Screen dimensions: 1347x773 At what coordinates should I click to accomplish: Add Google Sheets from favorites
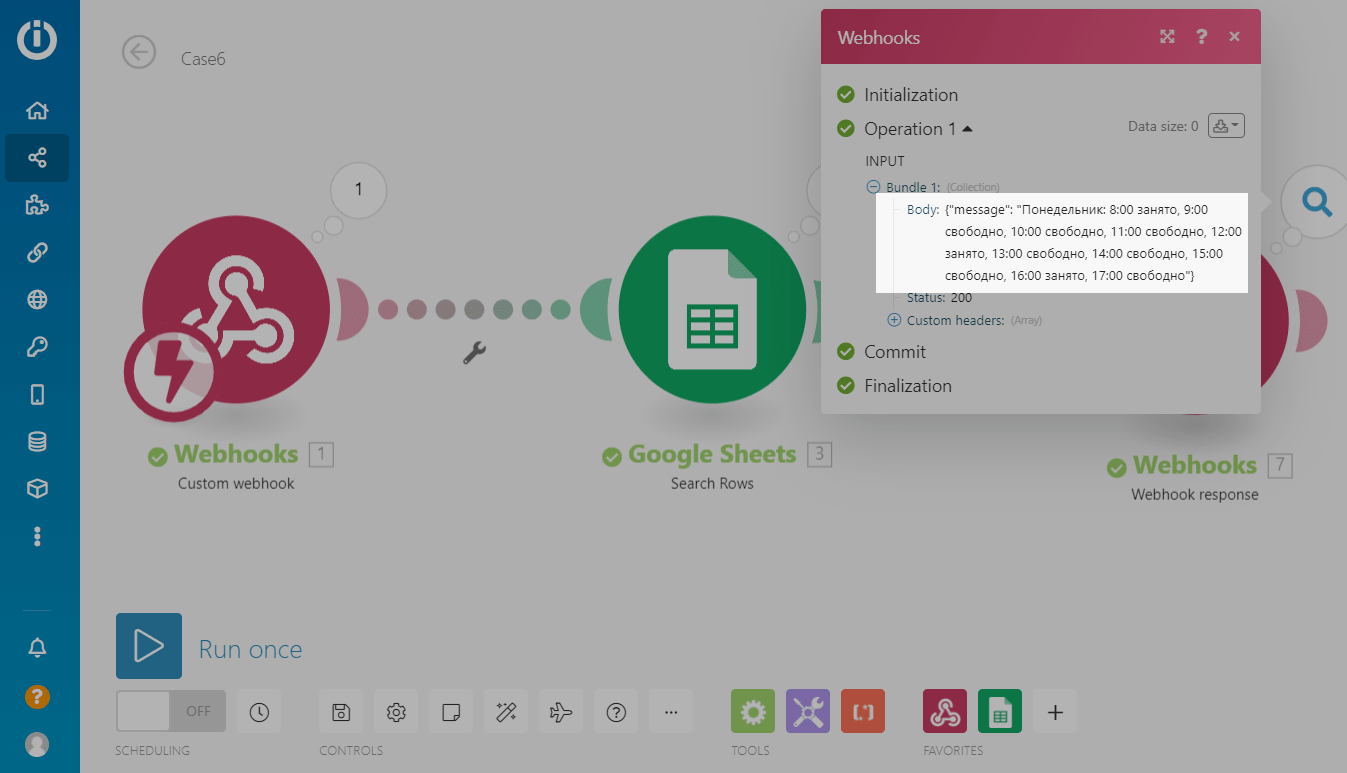coord(1000,712)
